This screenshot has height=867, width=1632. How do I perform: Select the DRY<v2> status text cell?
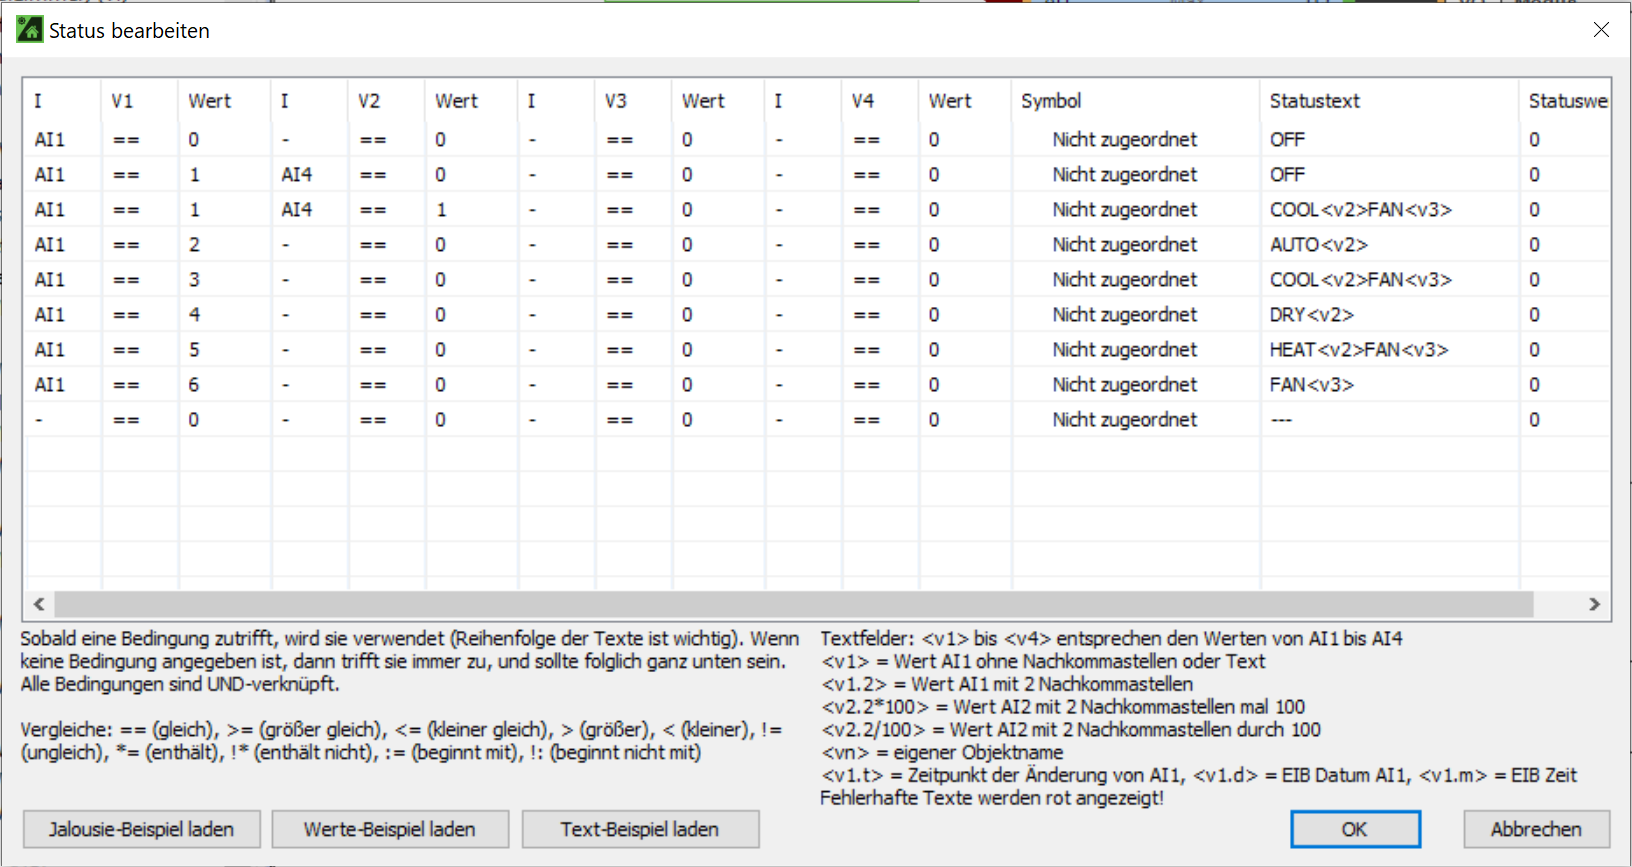tap(1312, 315)
